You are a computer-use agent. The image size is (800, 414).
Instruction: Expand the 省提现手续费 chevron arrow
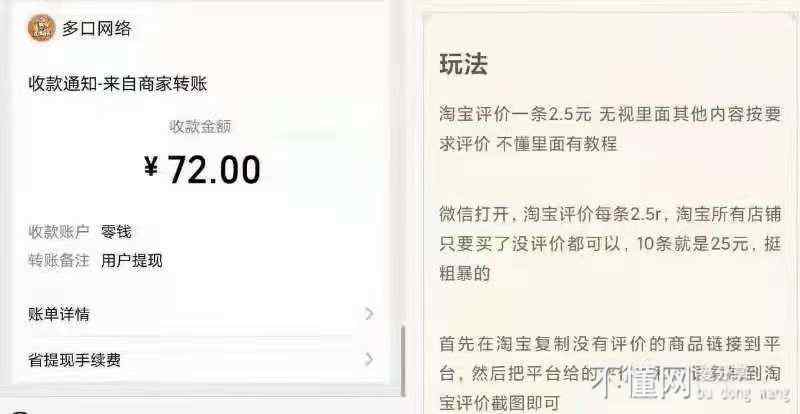point(369,359)
